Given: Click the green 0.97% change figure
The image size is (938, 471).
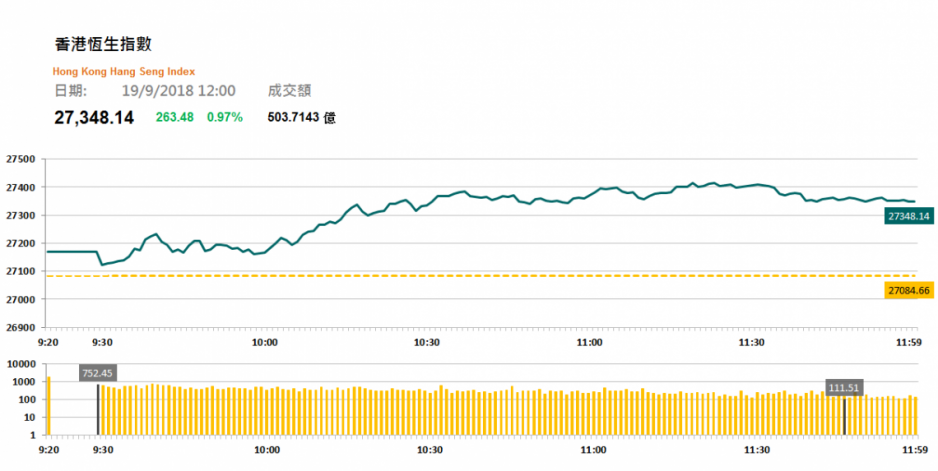Looking at the screenshot, I should tap(225, 117).
